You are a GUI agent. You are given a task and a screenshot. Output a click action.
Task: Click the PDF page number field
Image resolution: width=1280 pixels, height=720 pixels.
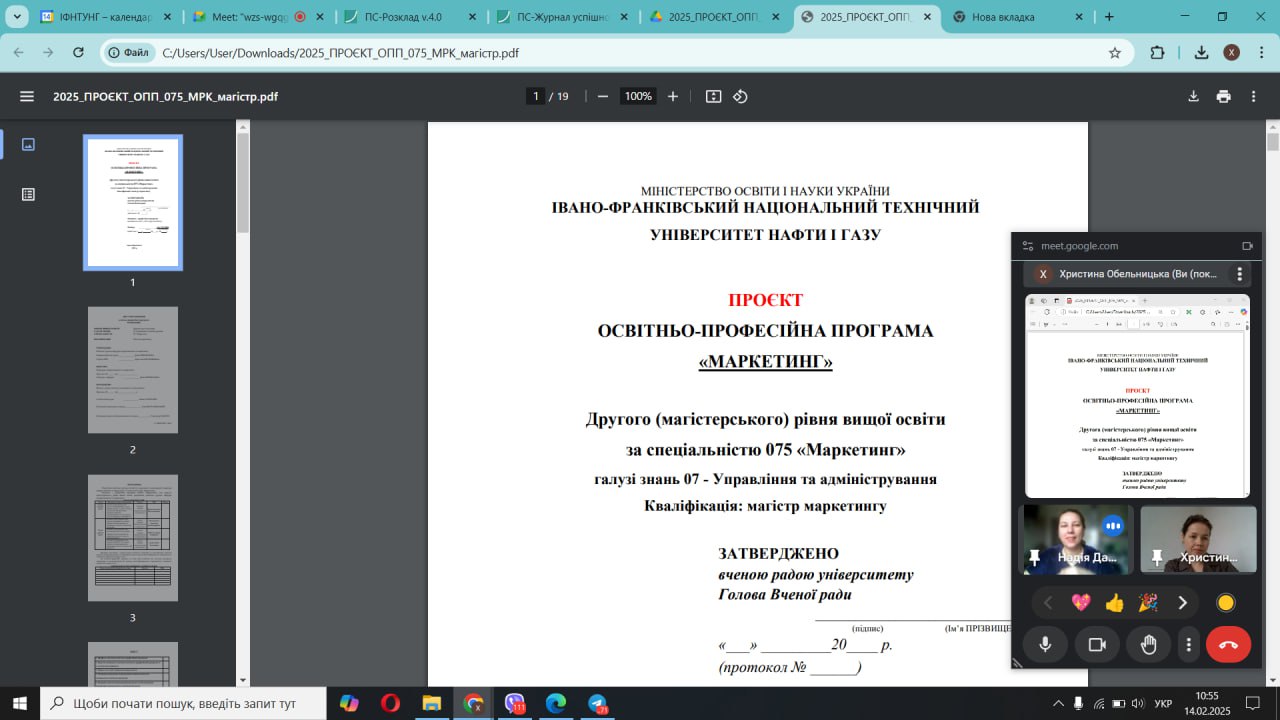[536, 96]
